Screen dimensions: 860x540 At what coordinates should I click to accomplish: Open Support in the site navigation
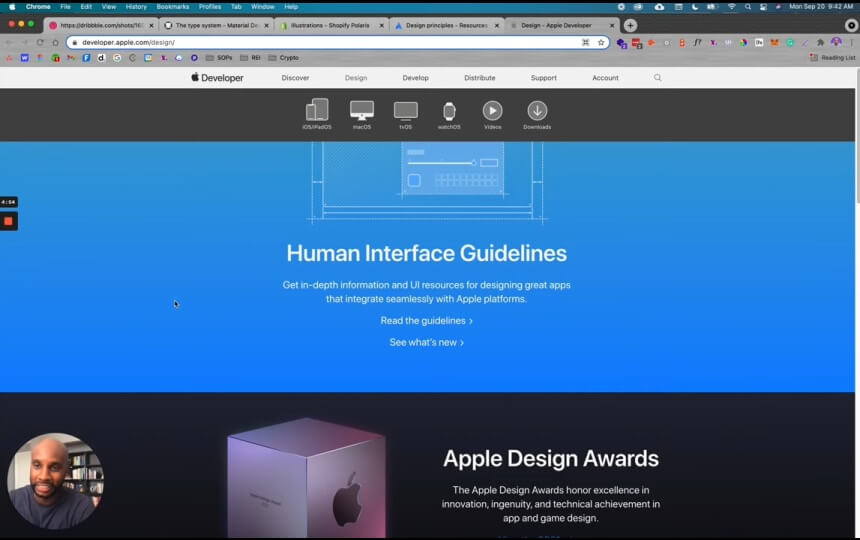pyautogui.click(x=544, y=78)
